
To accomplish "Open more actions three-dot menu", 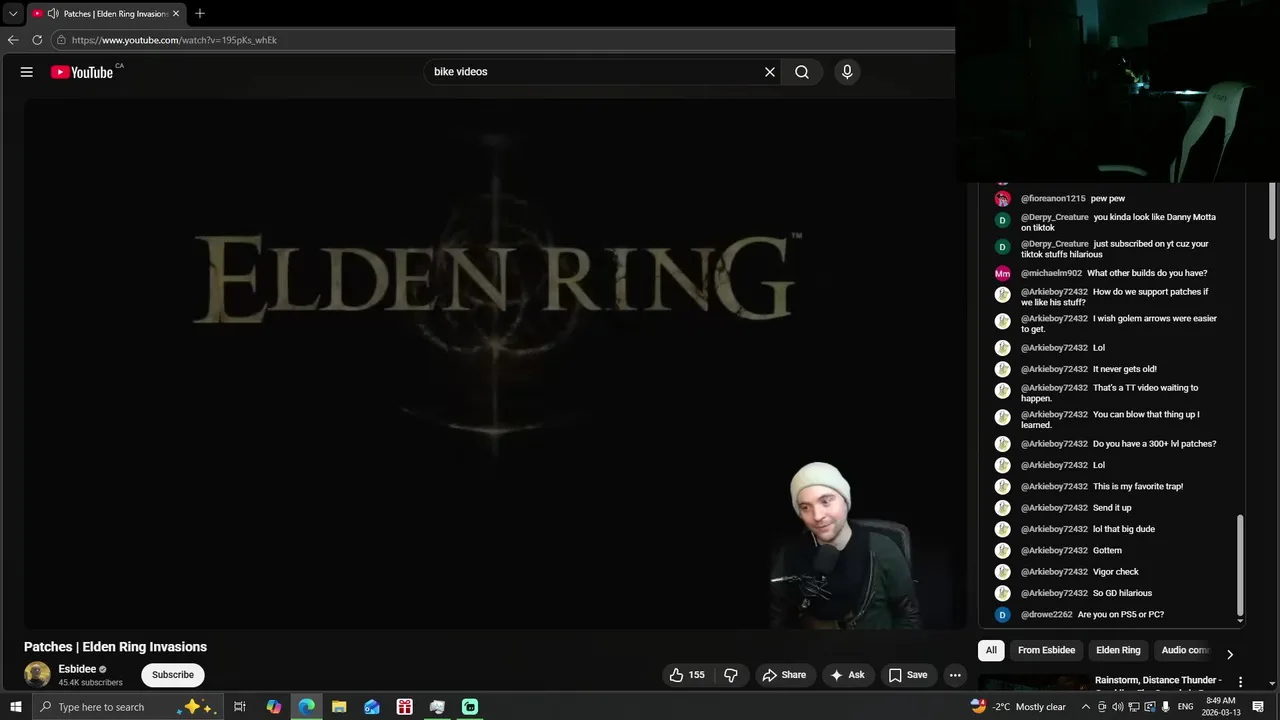I will click(955, 675).
